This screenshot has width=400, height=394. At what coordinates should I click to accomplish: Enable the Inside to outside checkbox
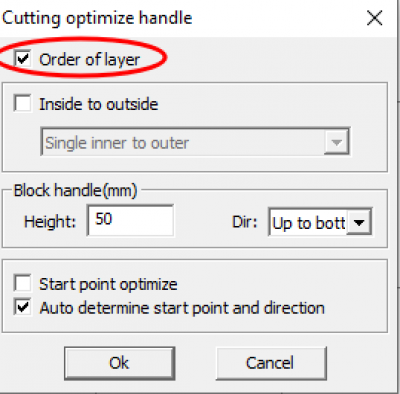23,103
